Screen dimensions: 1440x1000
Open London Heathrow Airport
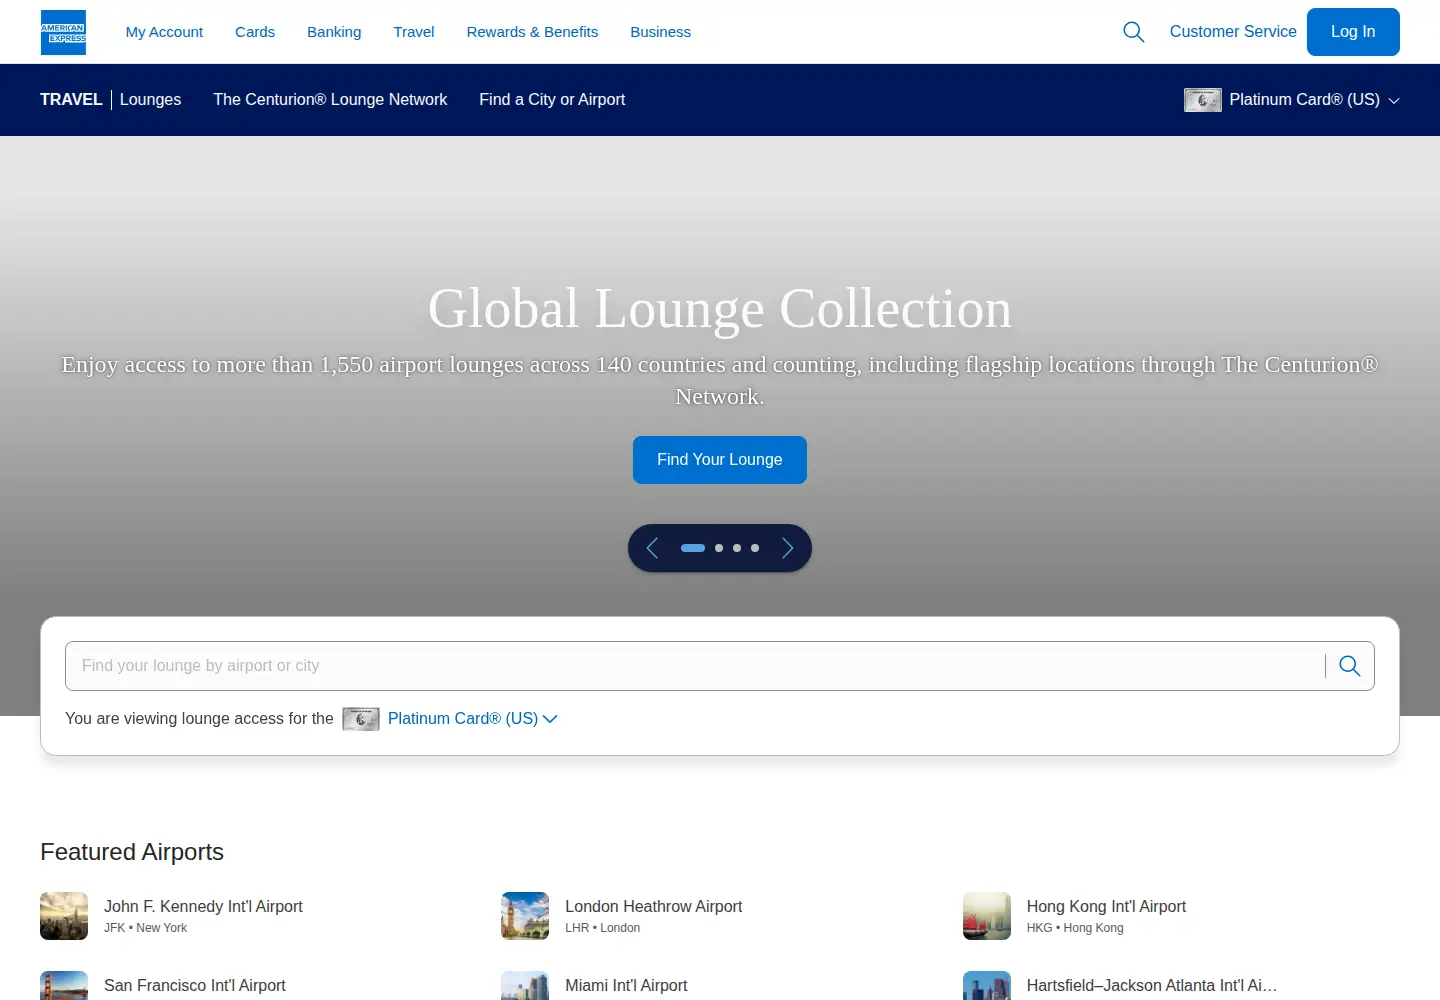pyautogui.click(x=654, y=907)
